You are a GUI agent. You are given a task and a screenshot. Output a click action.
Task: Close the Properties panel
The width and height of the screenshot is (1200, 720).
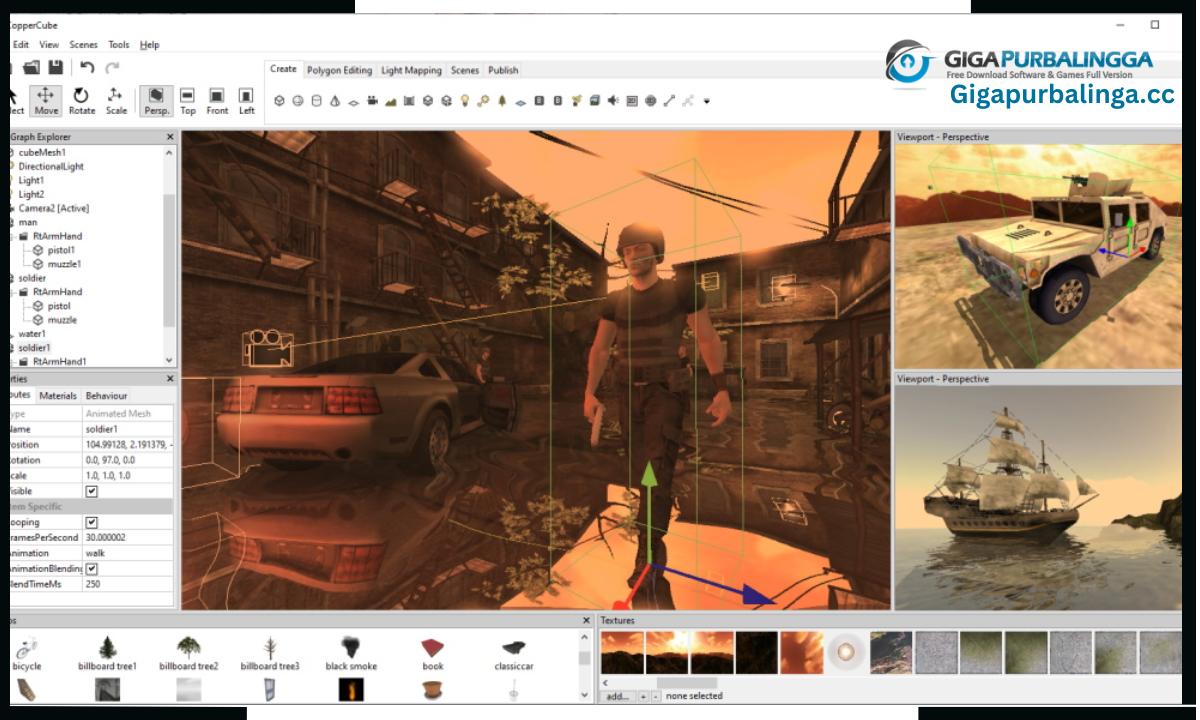tap(169, 379)
